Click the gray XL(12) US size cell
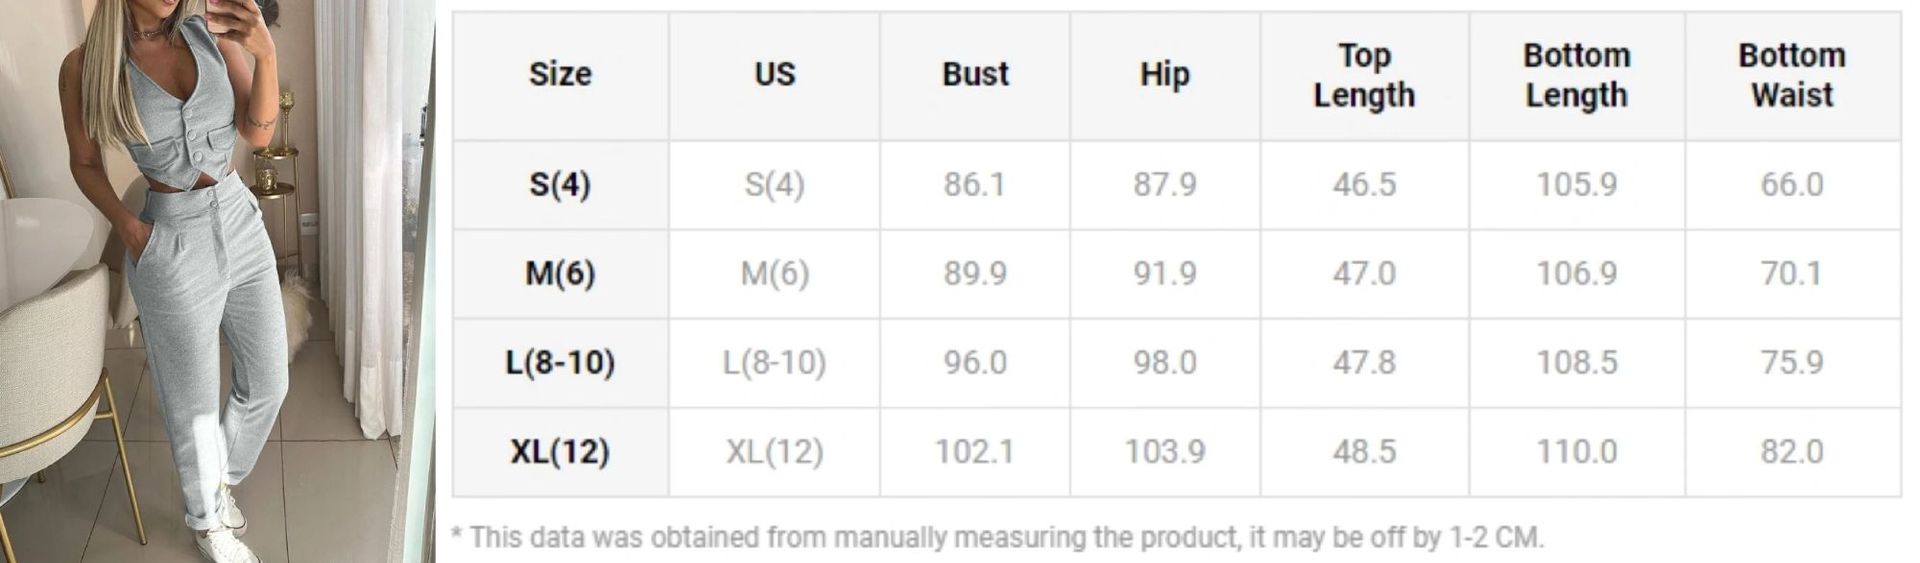Screen dimensions: 1920x563 click(774, 452)
